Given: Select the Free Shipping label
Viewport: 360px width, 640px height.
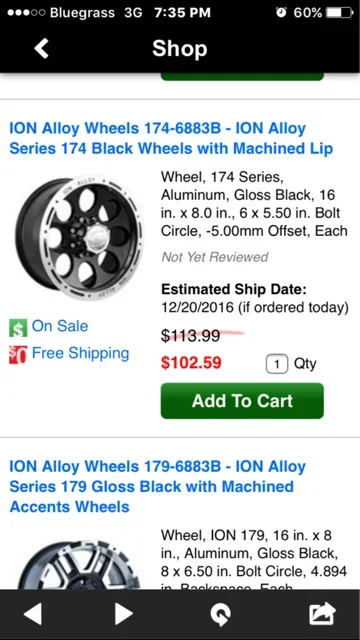Looking at the screenshot, I should 80,353.
